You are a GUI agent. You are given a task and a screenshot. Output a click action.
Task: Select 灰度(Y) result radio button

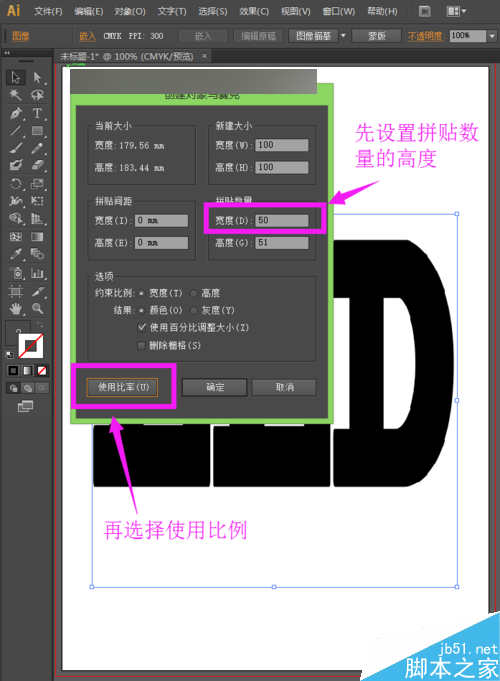point(194,311)
